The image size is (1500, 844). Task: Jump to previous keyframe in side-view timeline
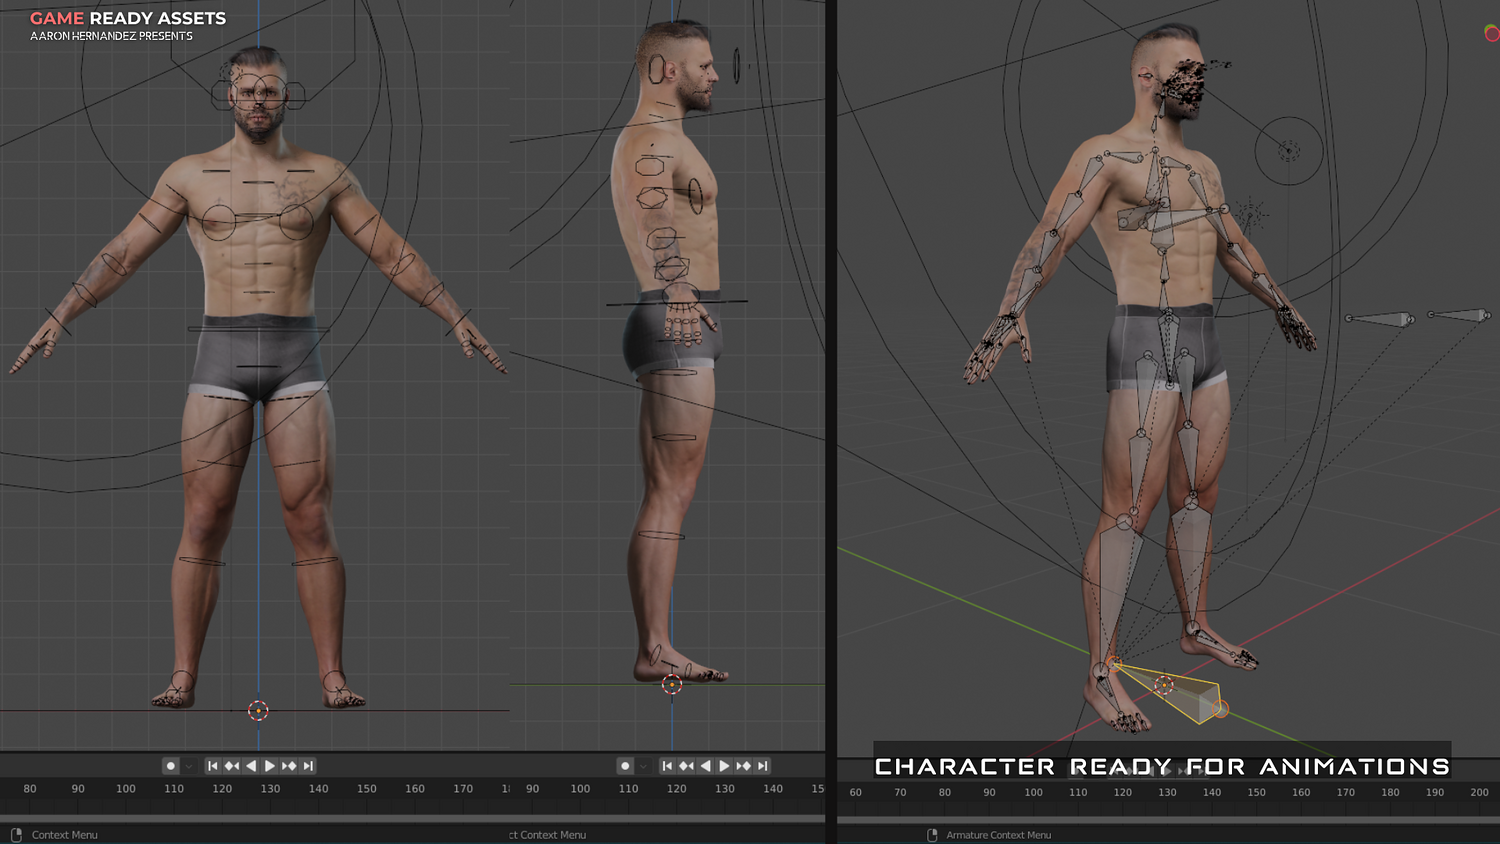tap(686, 766)
